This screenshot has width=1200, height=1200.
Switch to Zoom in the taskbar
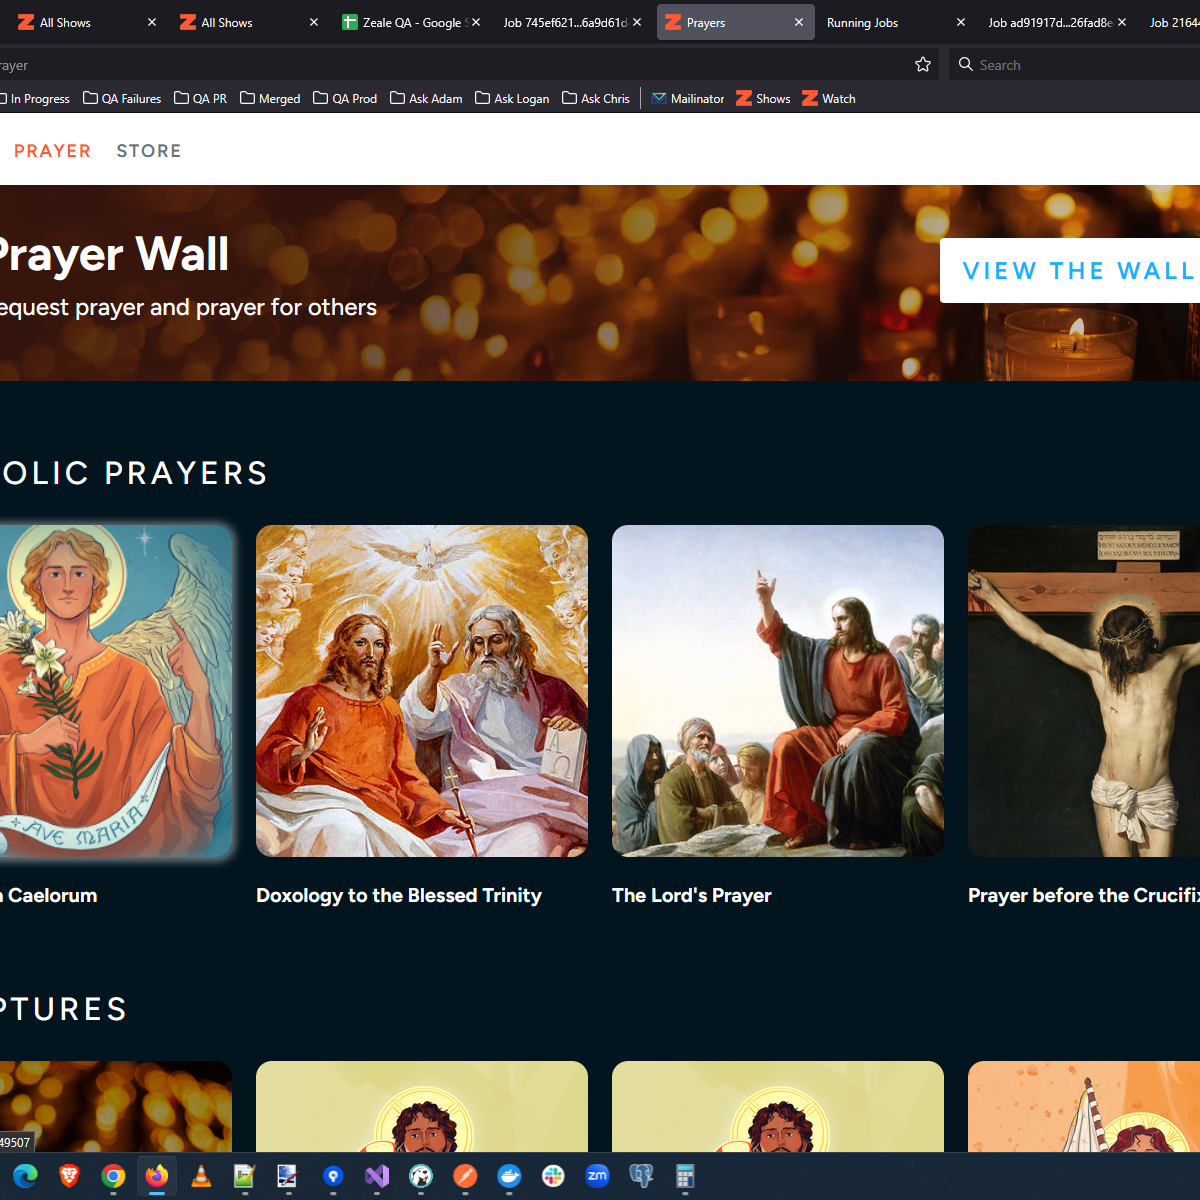pos(597,1176)
